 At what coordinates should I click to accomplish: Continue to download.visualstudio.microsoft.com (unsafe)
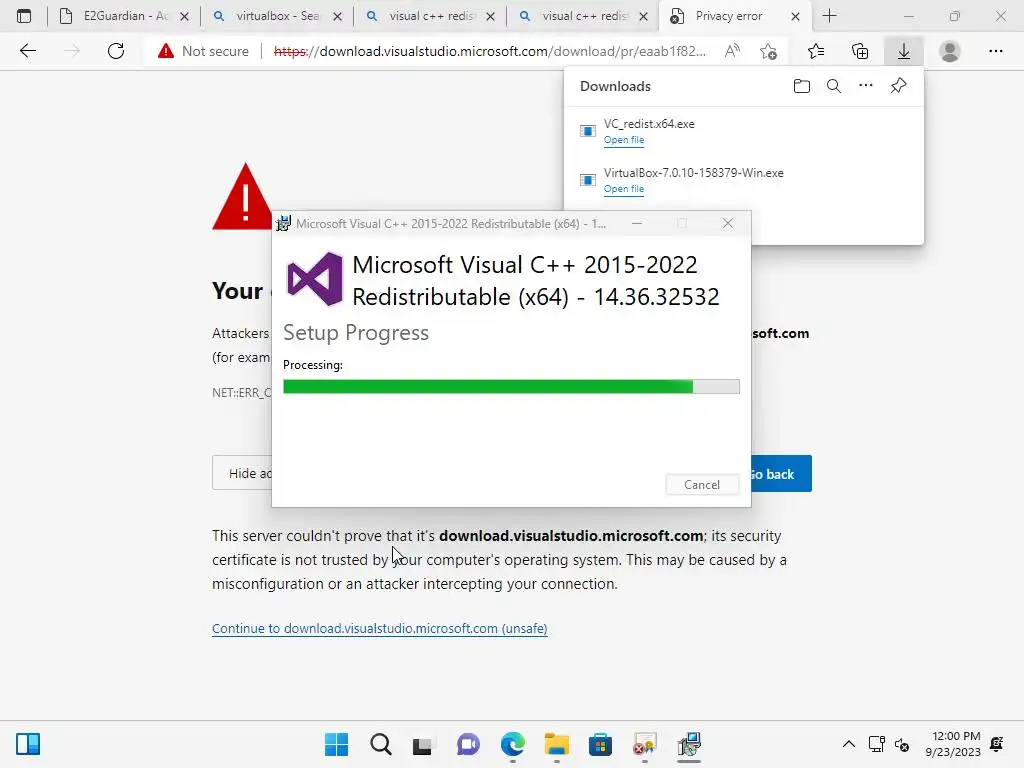pos(379,628)
